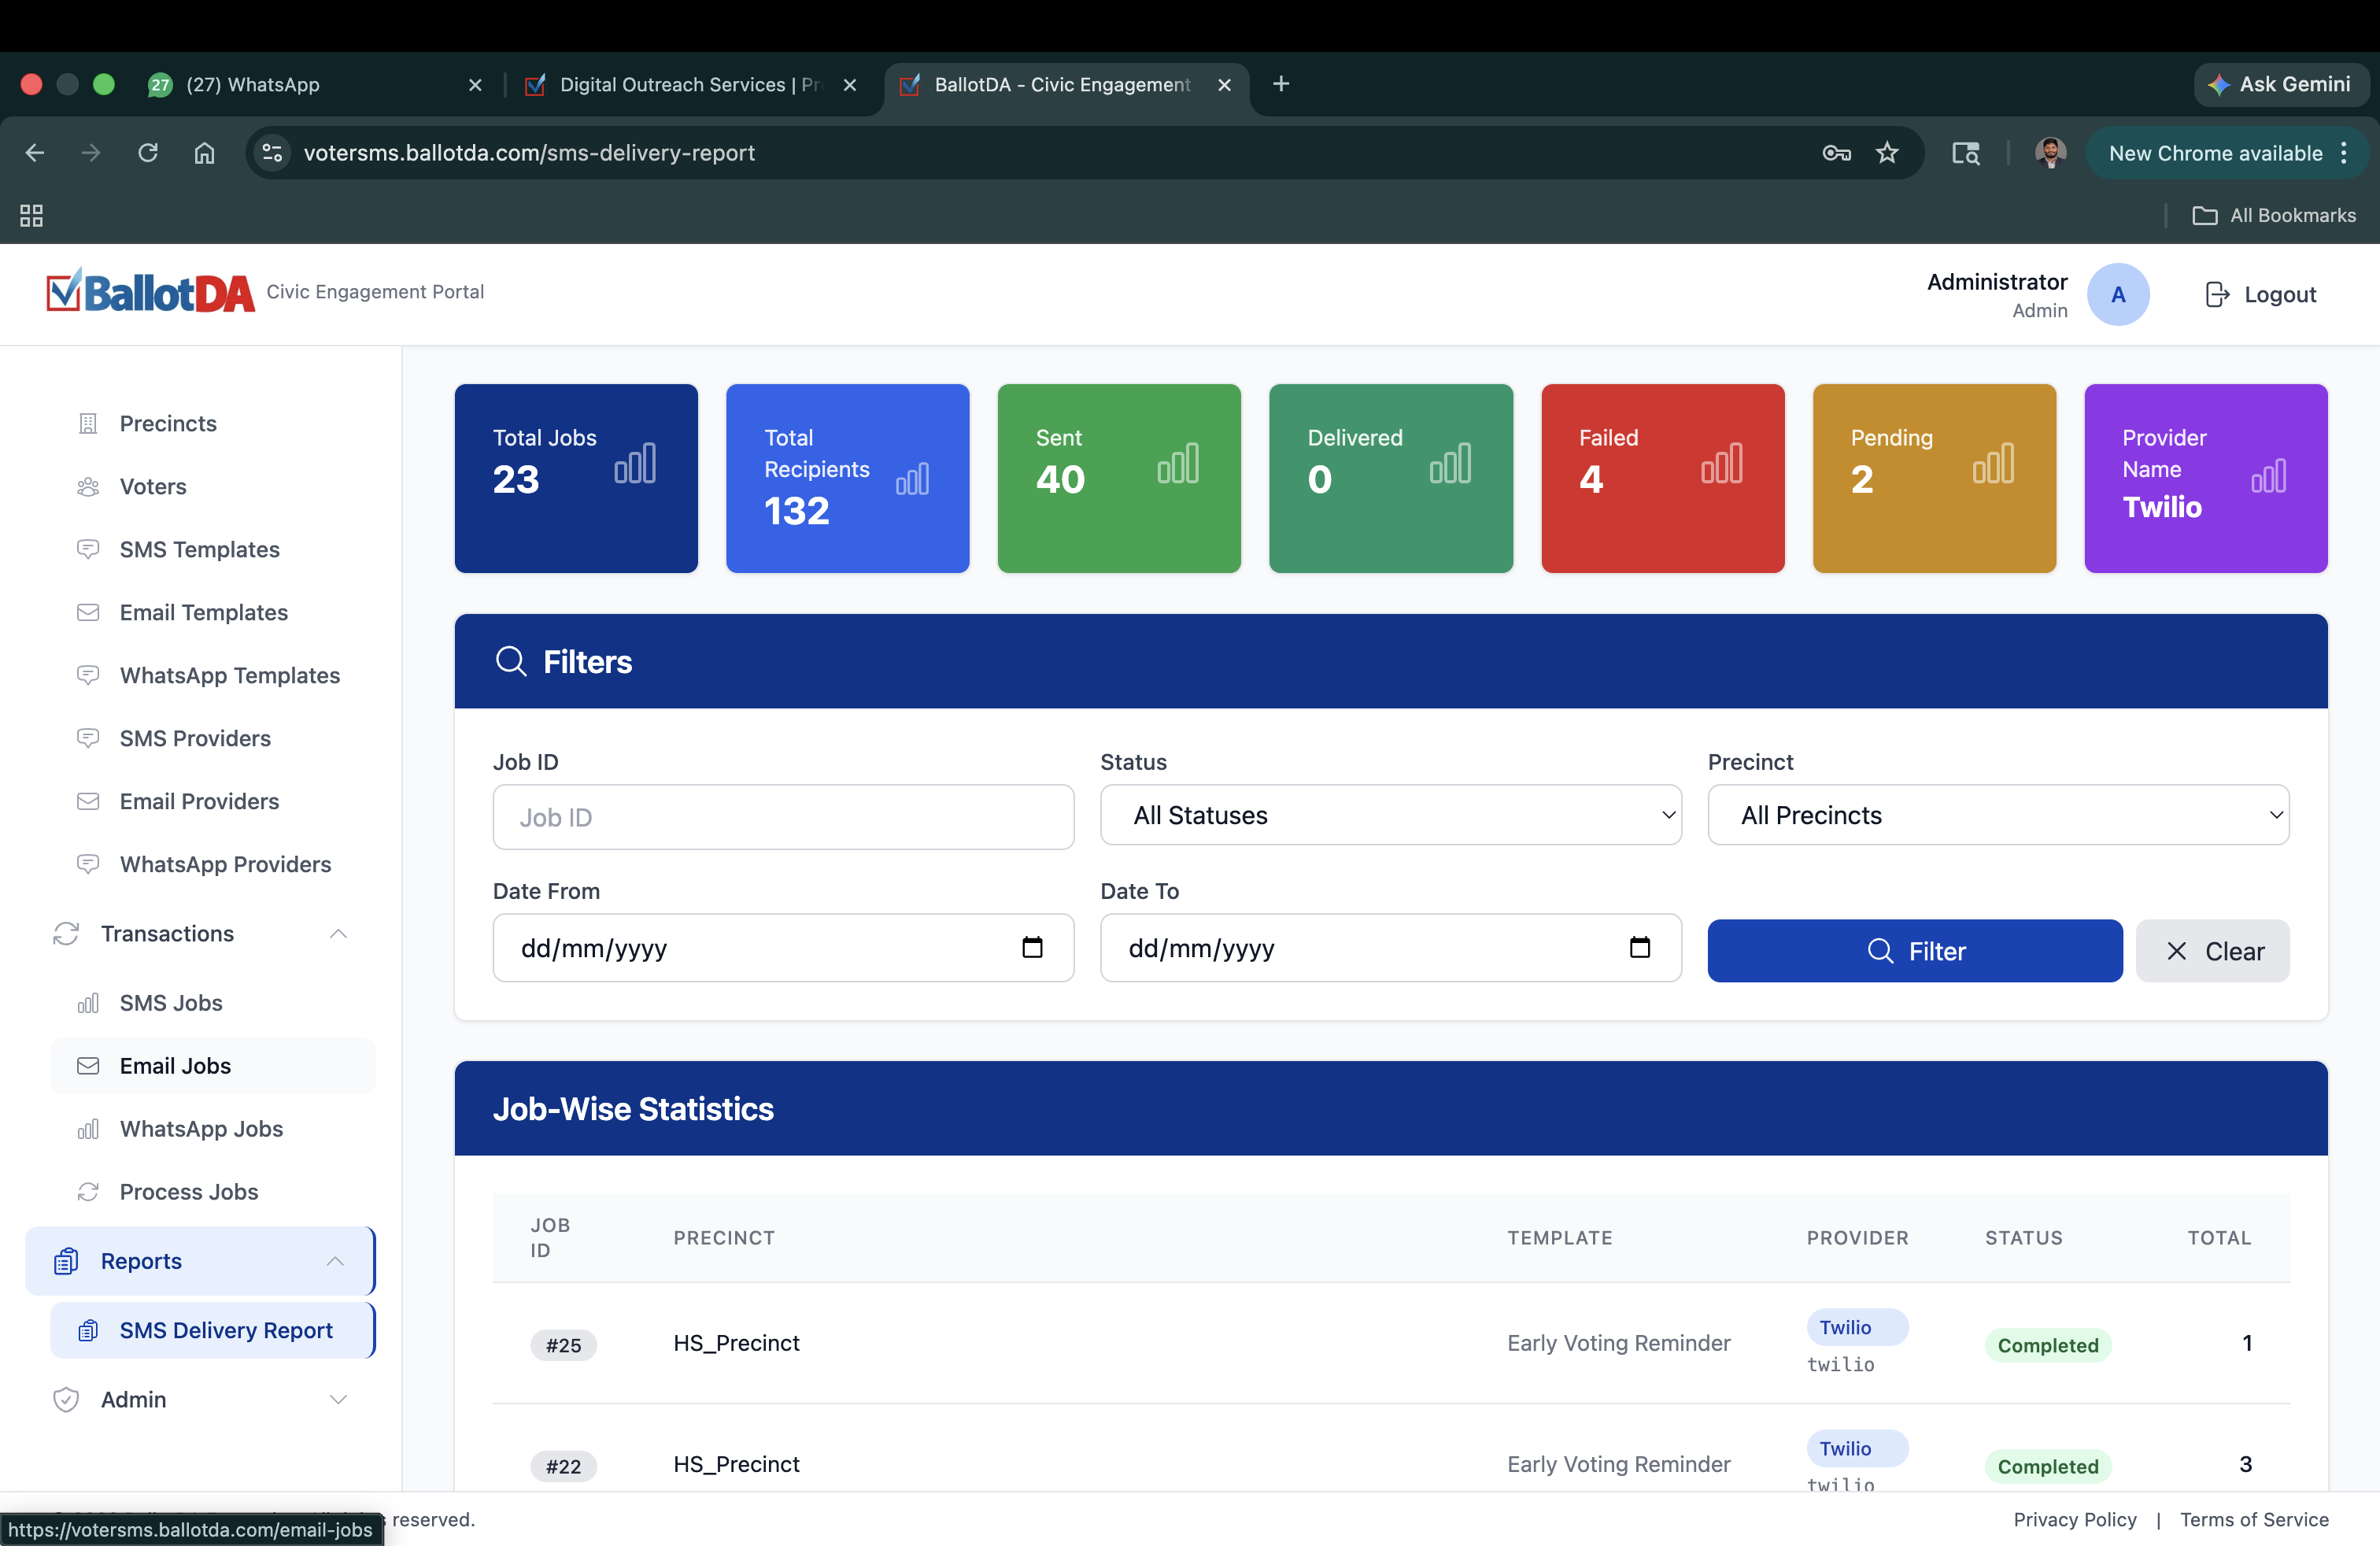The image size is (2380, 1546).
Task: Click the Total Jobs chart icon
Action: [635, 463]
